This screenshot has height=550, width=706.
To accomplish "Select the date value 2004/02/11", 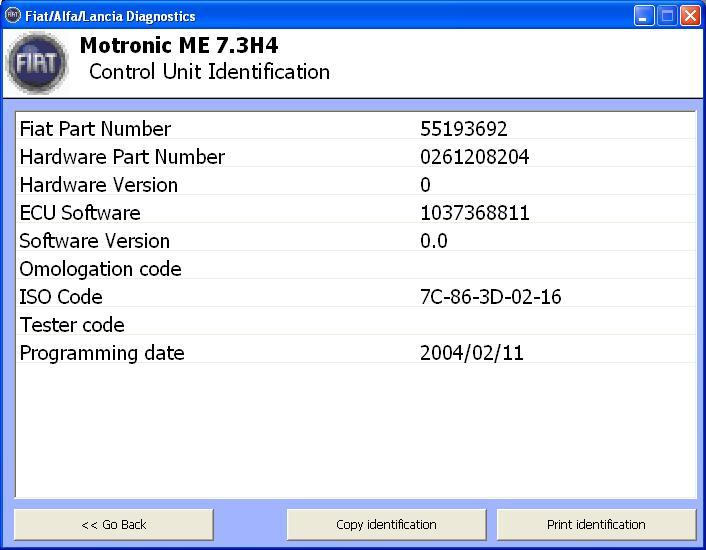I will [471, 353].
